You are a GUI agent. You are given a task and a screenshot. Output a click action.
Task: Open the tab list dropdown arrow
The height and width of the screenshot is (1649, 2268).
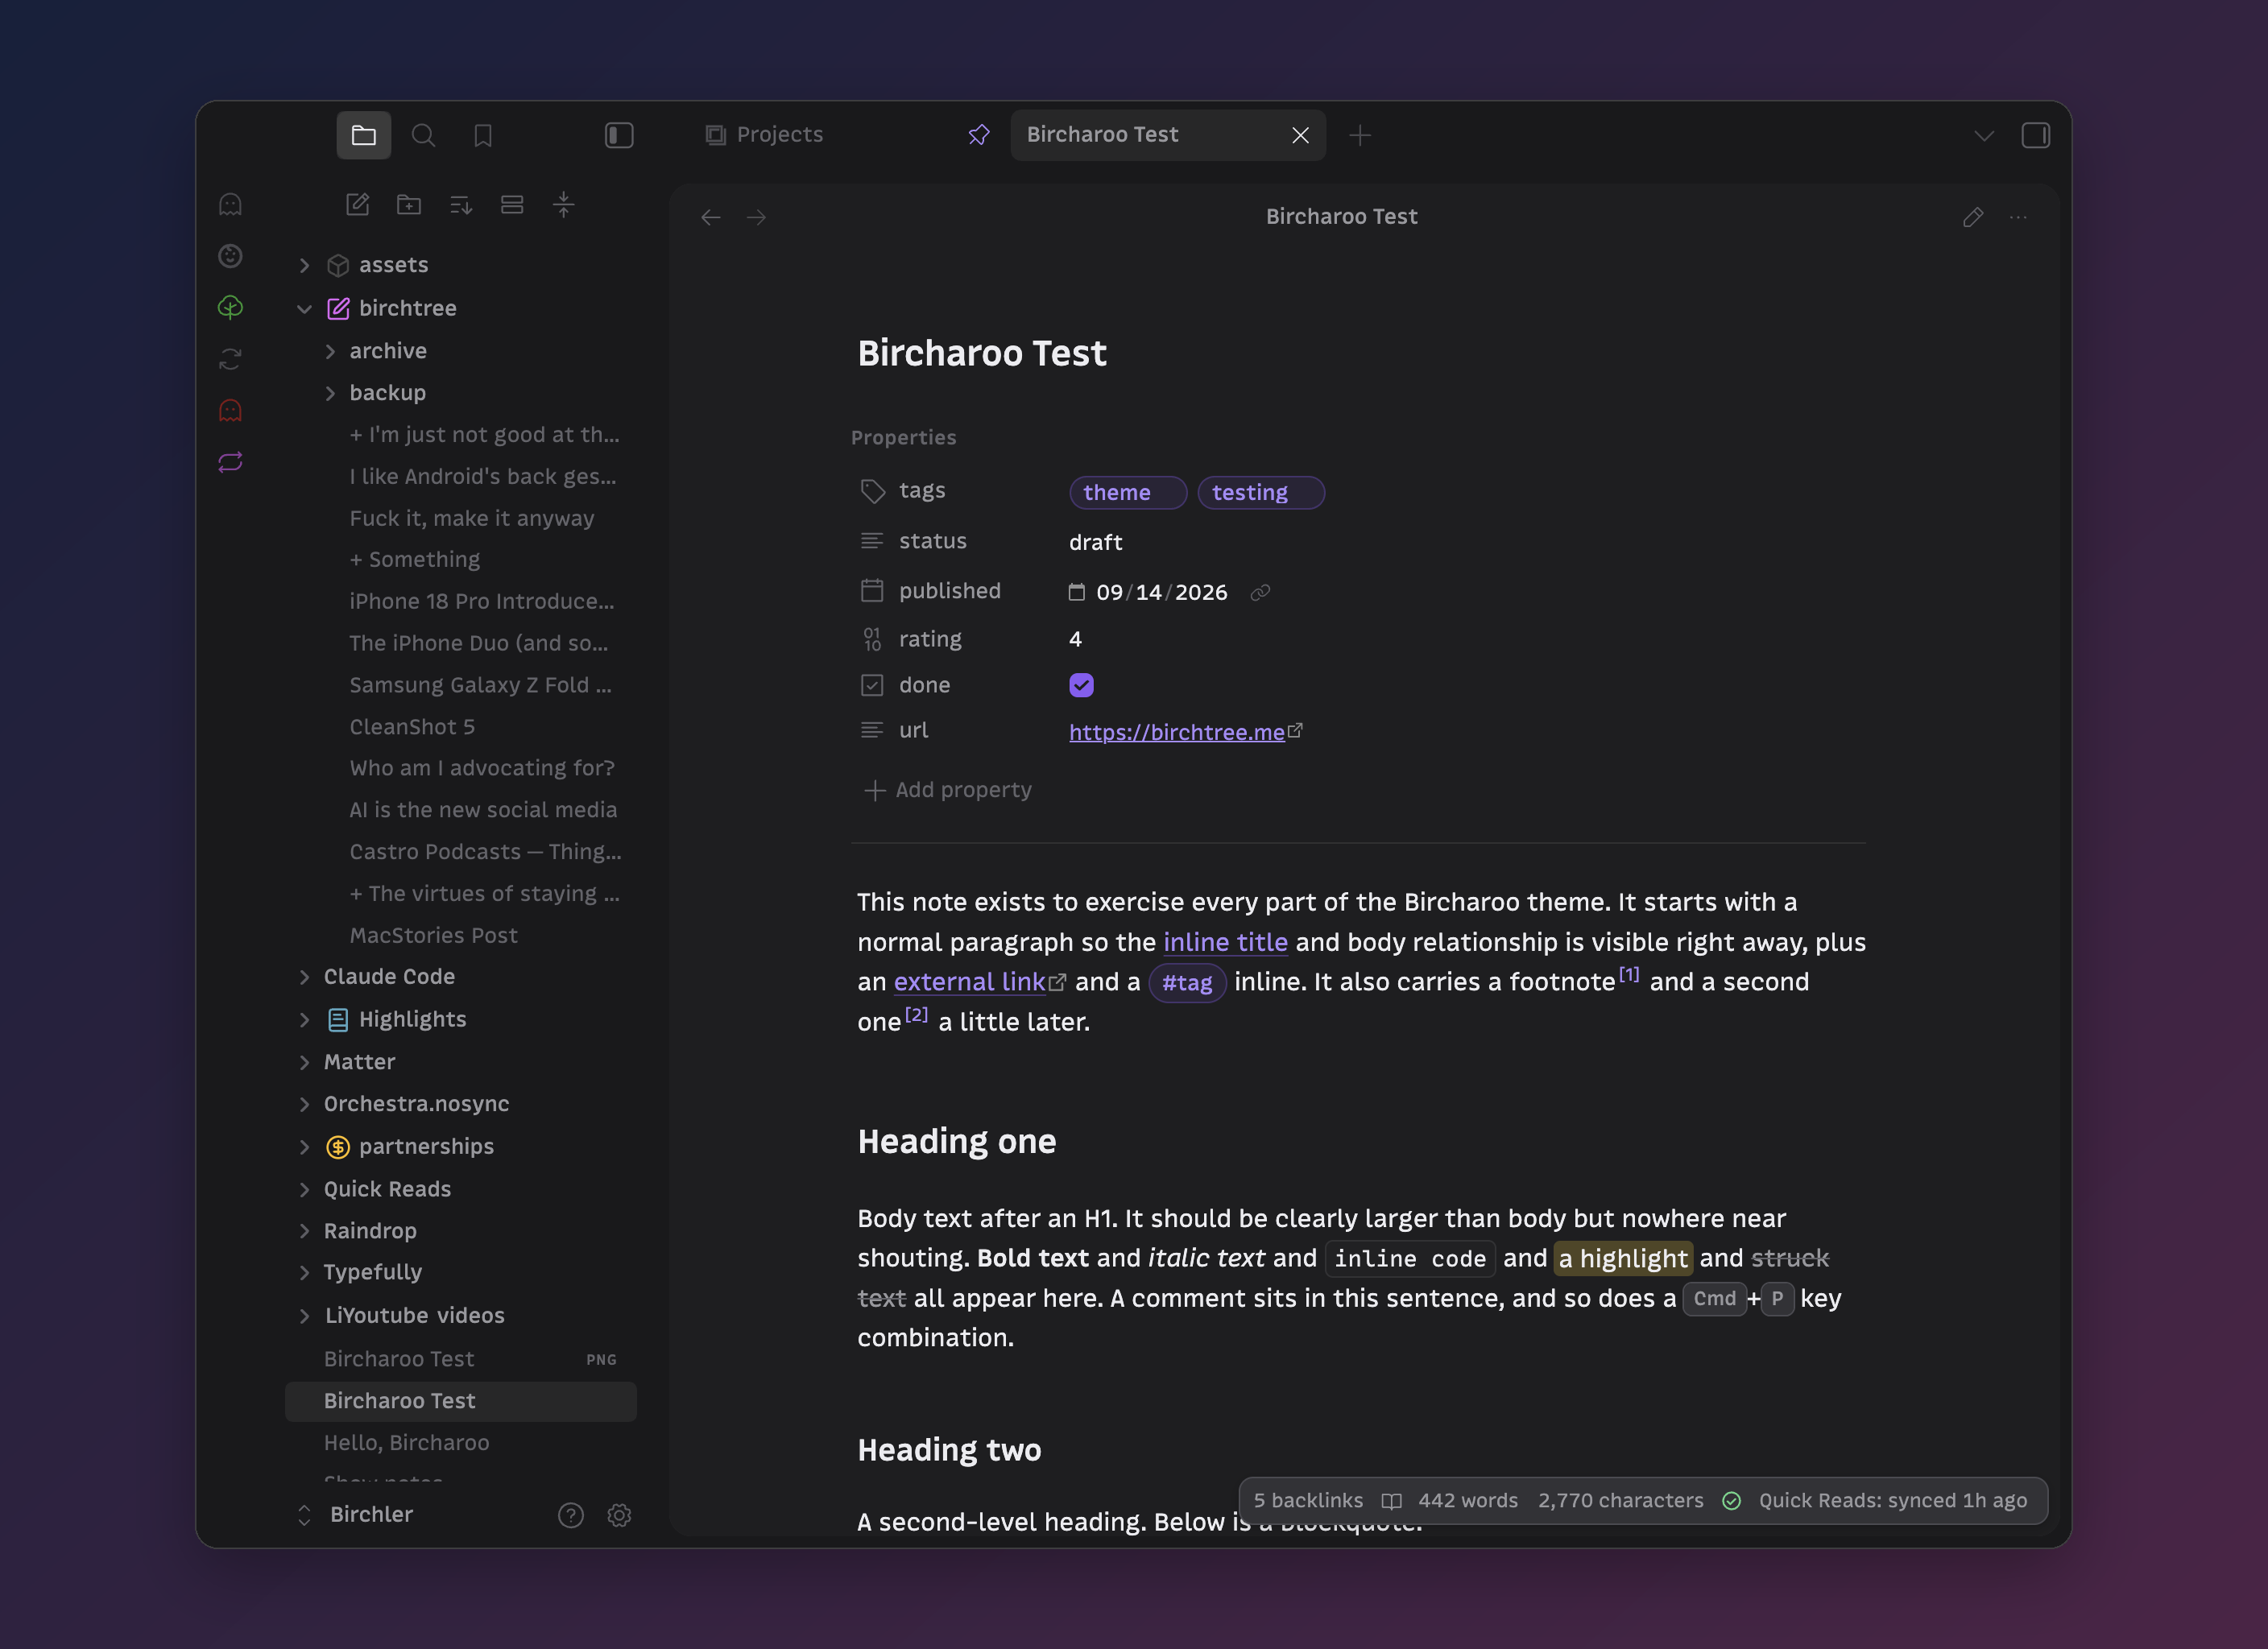click(1984, 135)
